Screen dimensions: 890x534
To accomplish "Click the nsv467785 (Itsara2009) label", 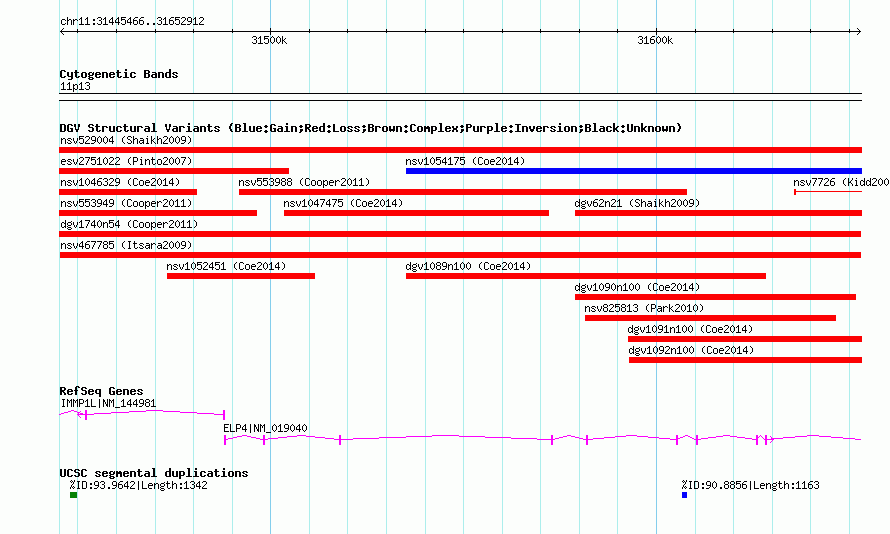I will click(x=126, y=245).
